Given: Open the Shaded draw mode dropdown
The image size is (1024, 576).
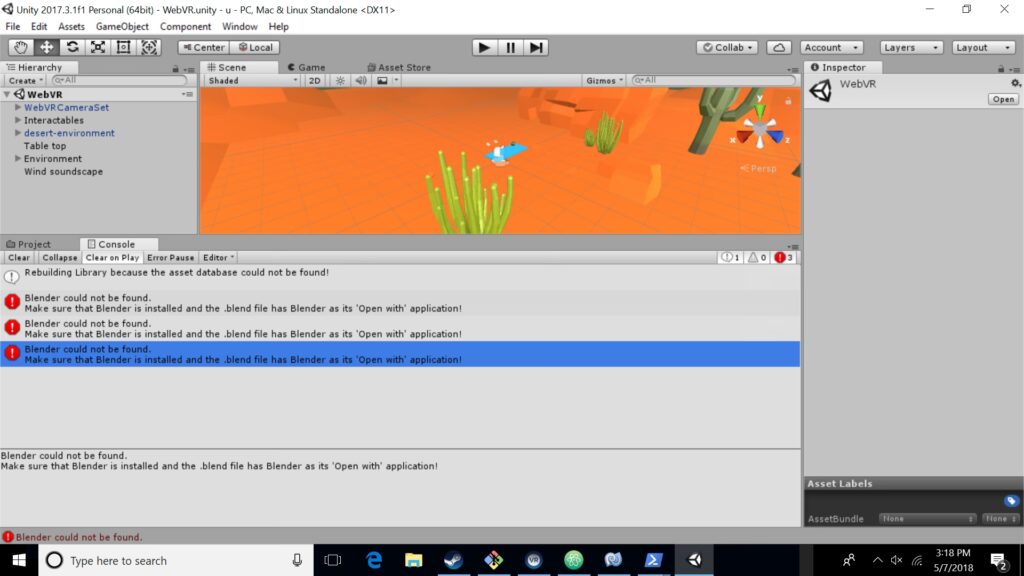Looking at the screenshot, I should tap(251, 80).
